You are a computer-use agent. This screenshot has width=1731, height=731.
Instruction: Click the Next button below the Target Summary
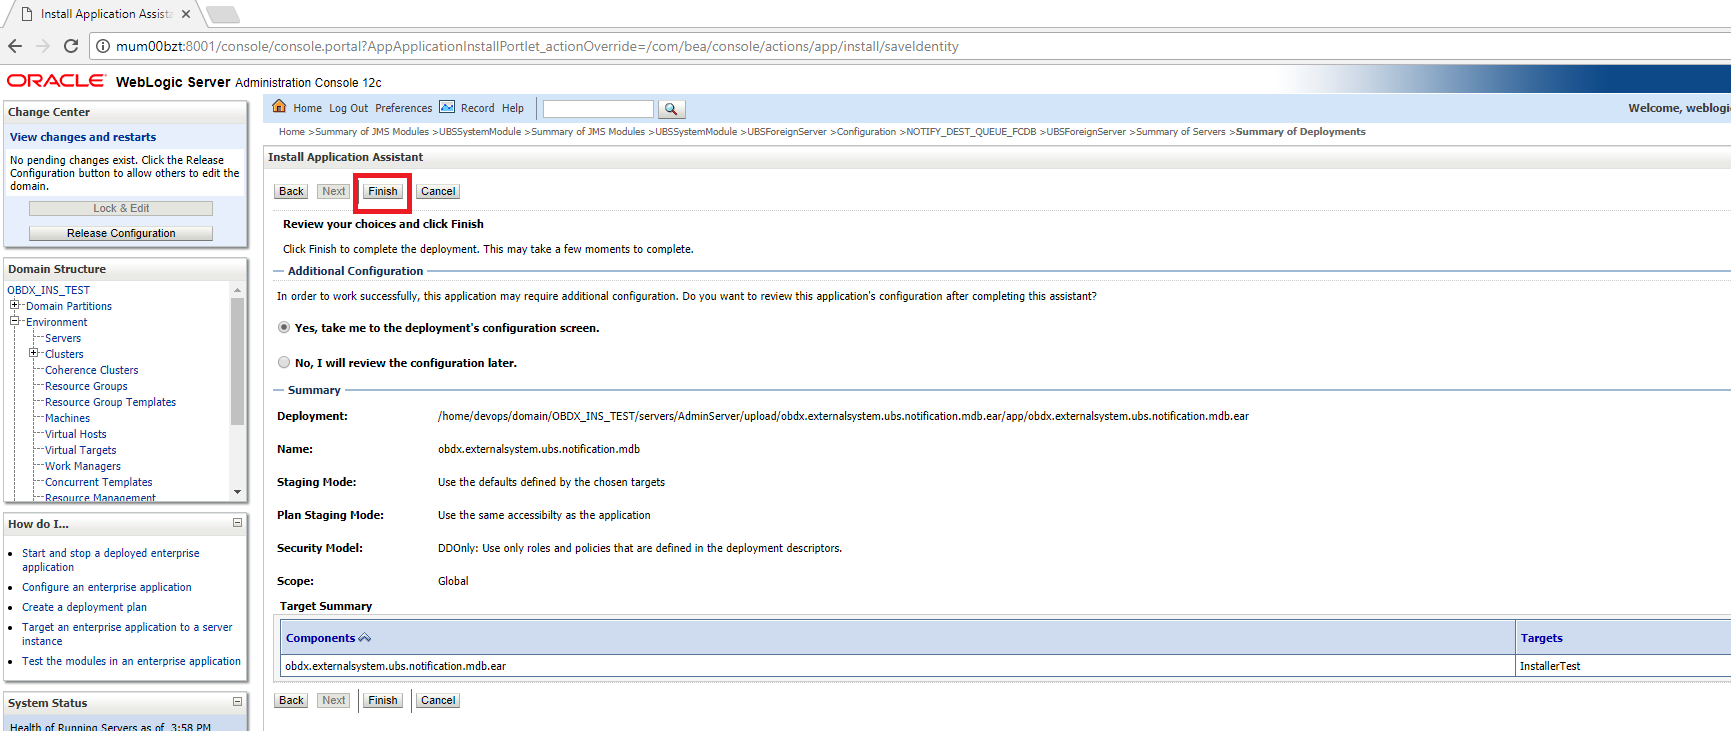334,700
